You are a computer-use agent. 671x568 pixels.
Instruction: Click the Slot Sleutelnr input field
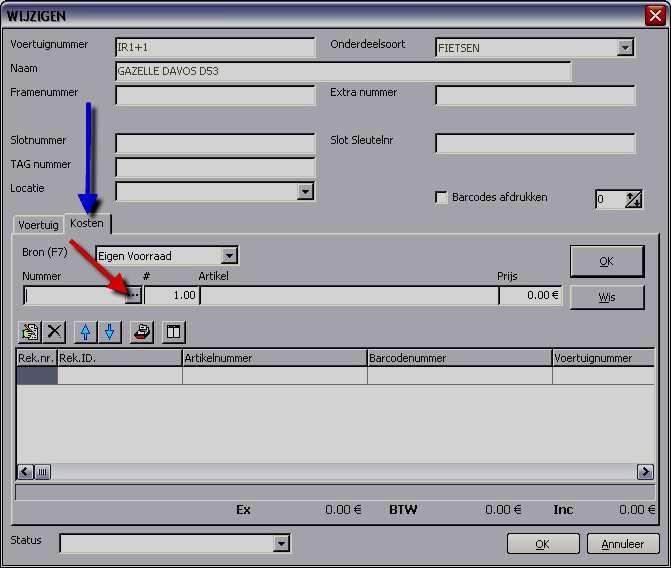click(535, 143)
